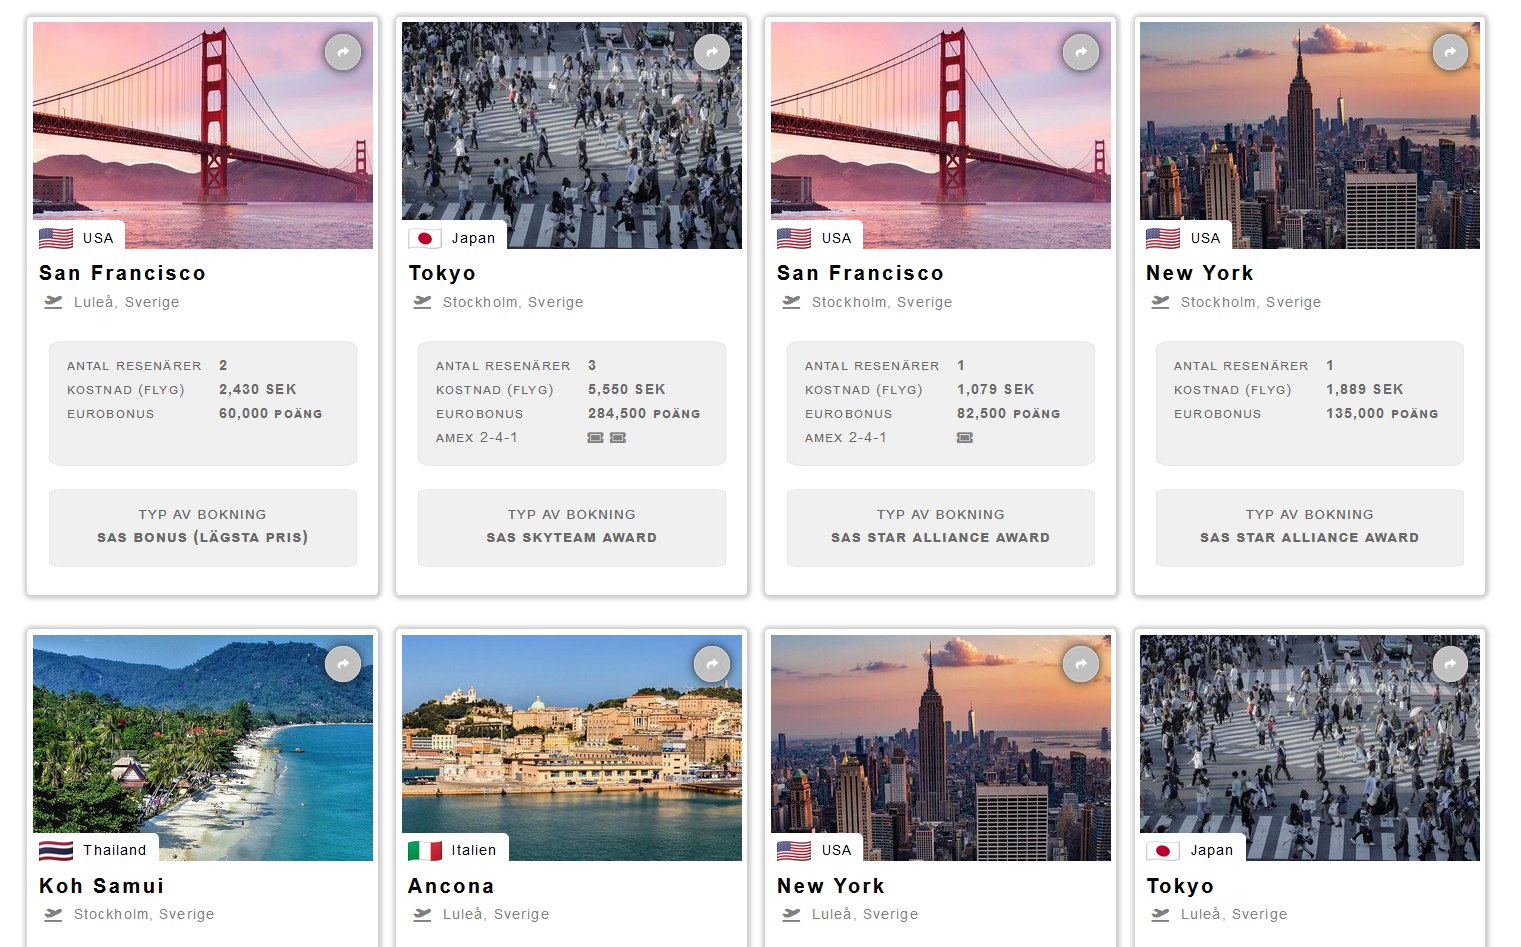Click the Thailand flag icon
This screenshot has width=1521, height=947.
[x=56, y=851]
